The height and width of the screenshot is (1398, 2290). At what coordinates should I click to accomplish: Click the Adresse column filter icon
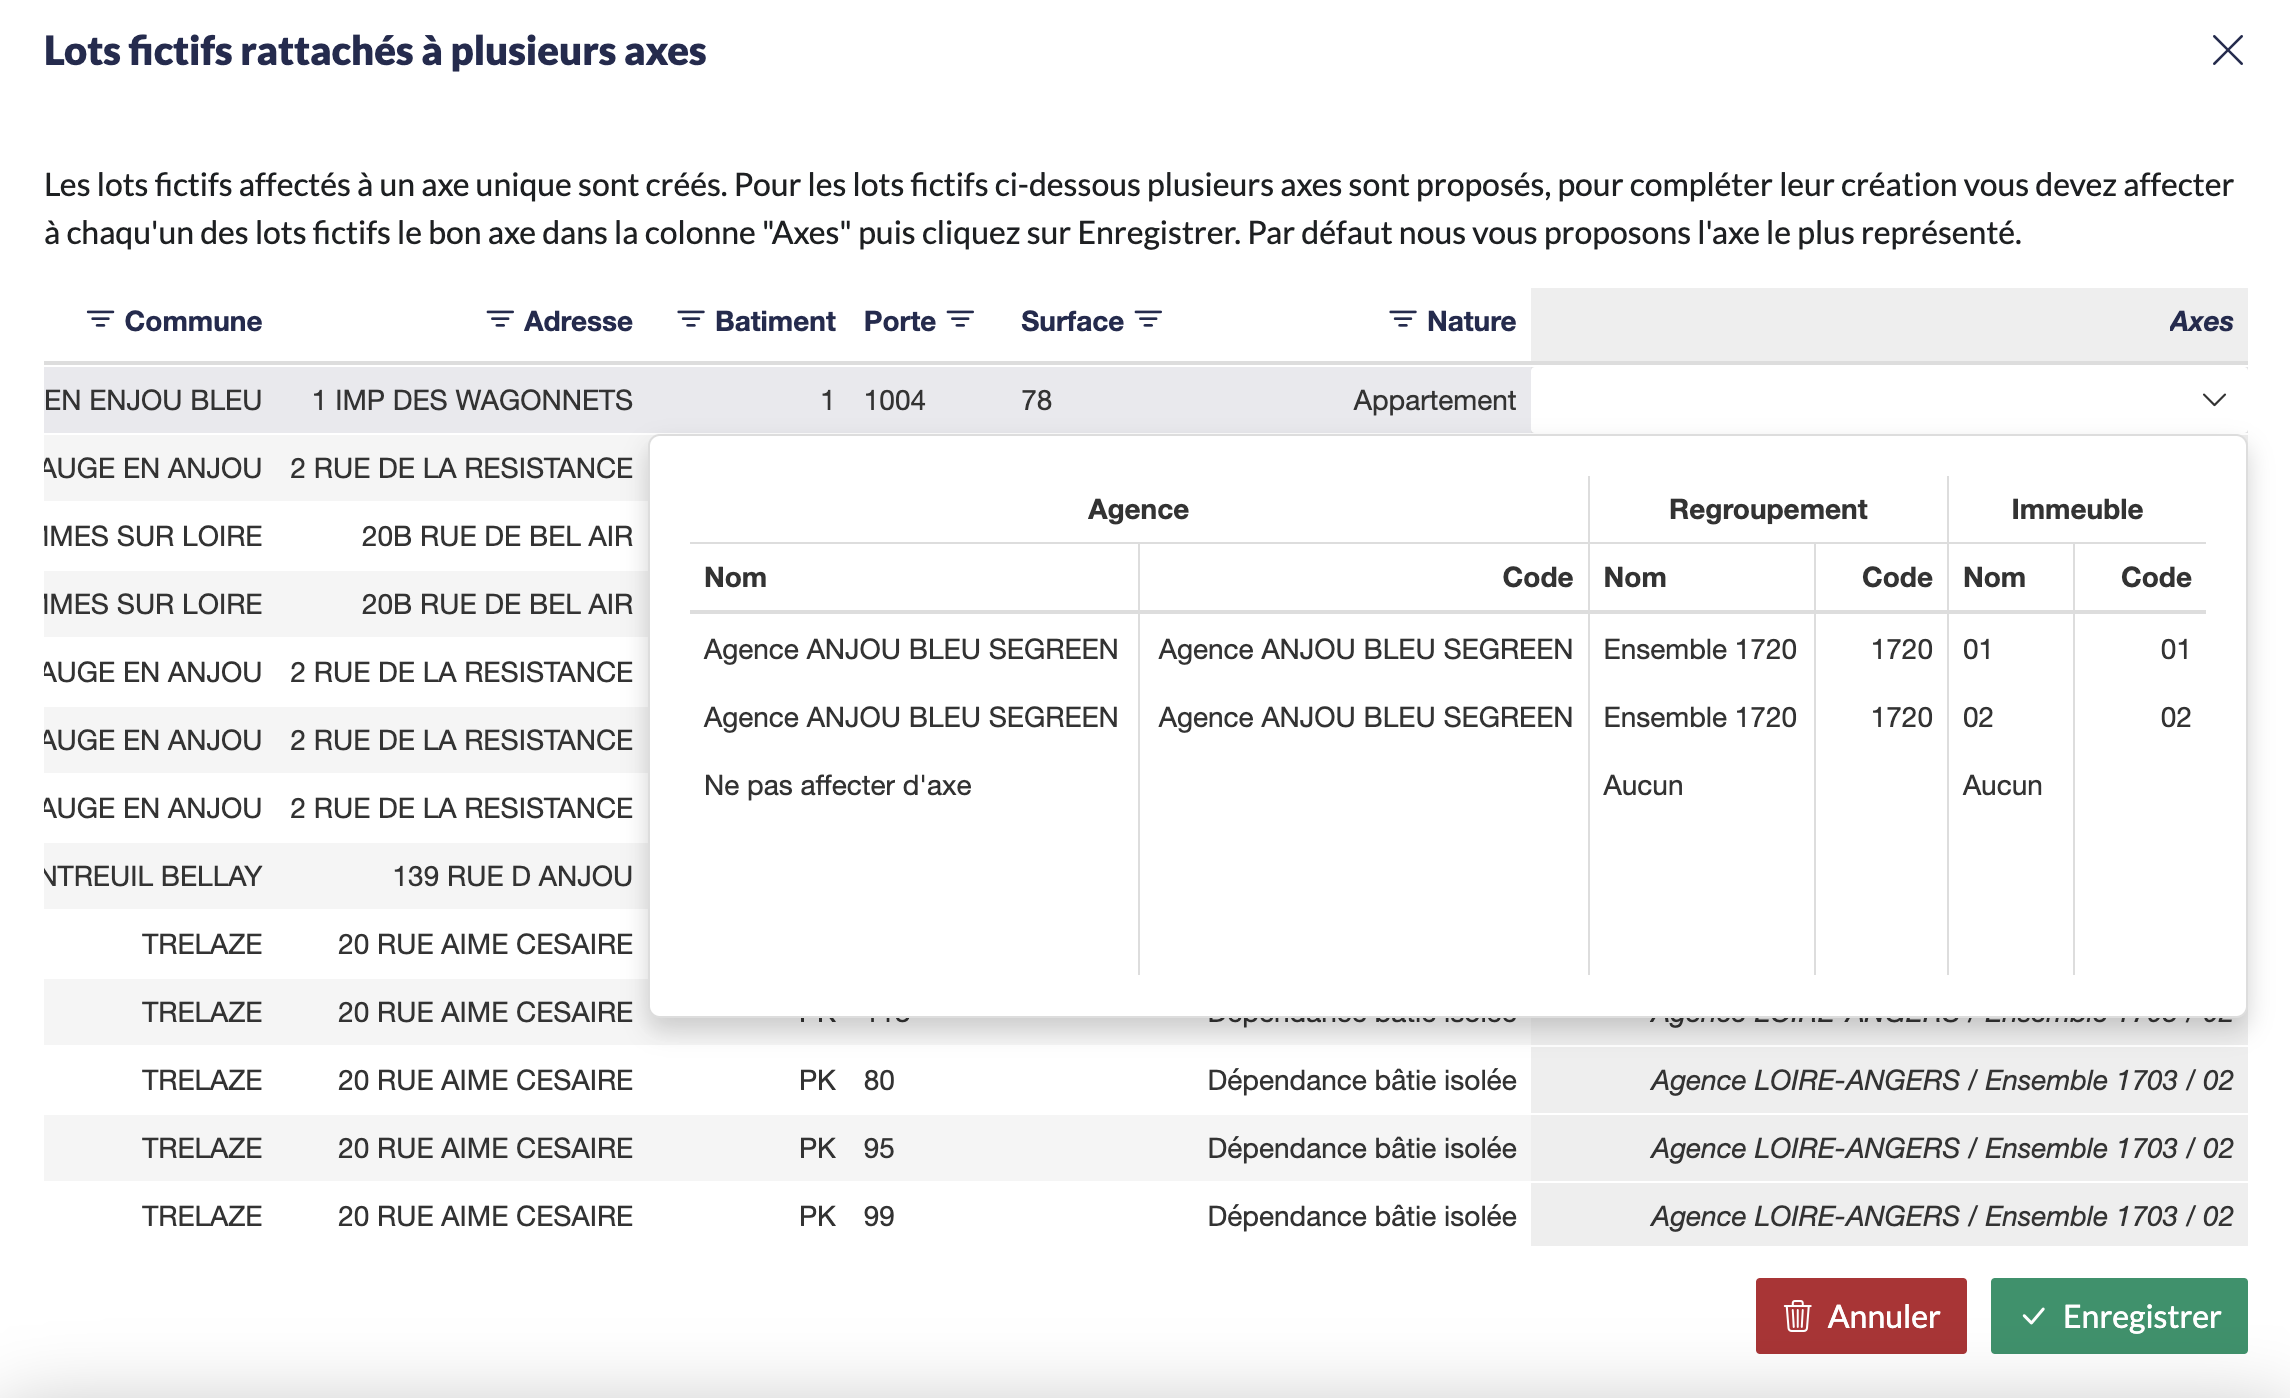click(x=499, y=320)
